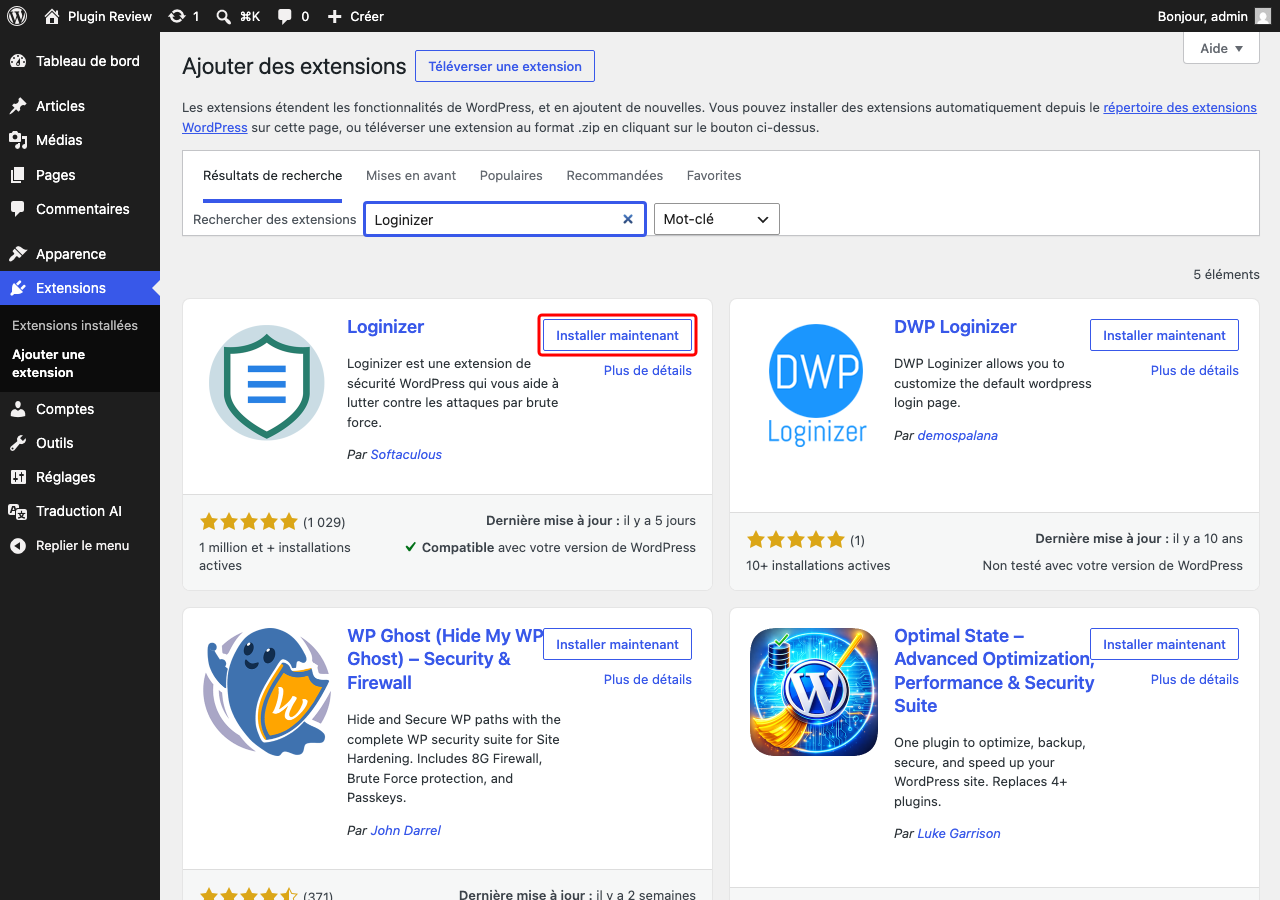1280x900 pixels.
Task: Open the Tableau de bord menu
Action: [x=80, y=61]
